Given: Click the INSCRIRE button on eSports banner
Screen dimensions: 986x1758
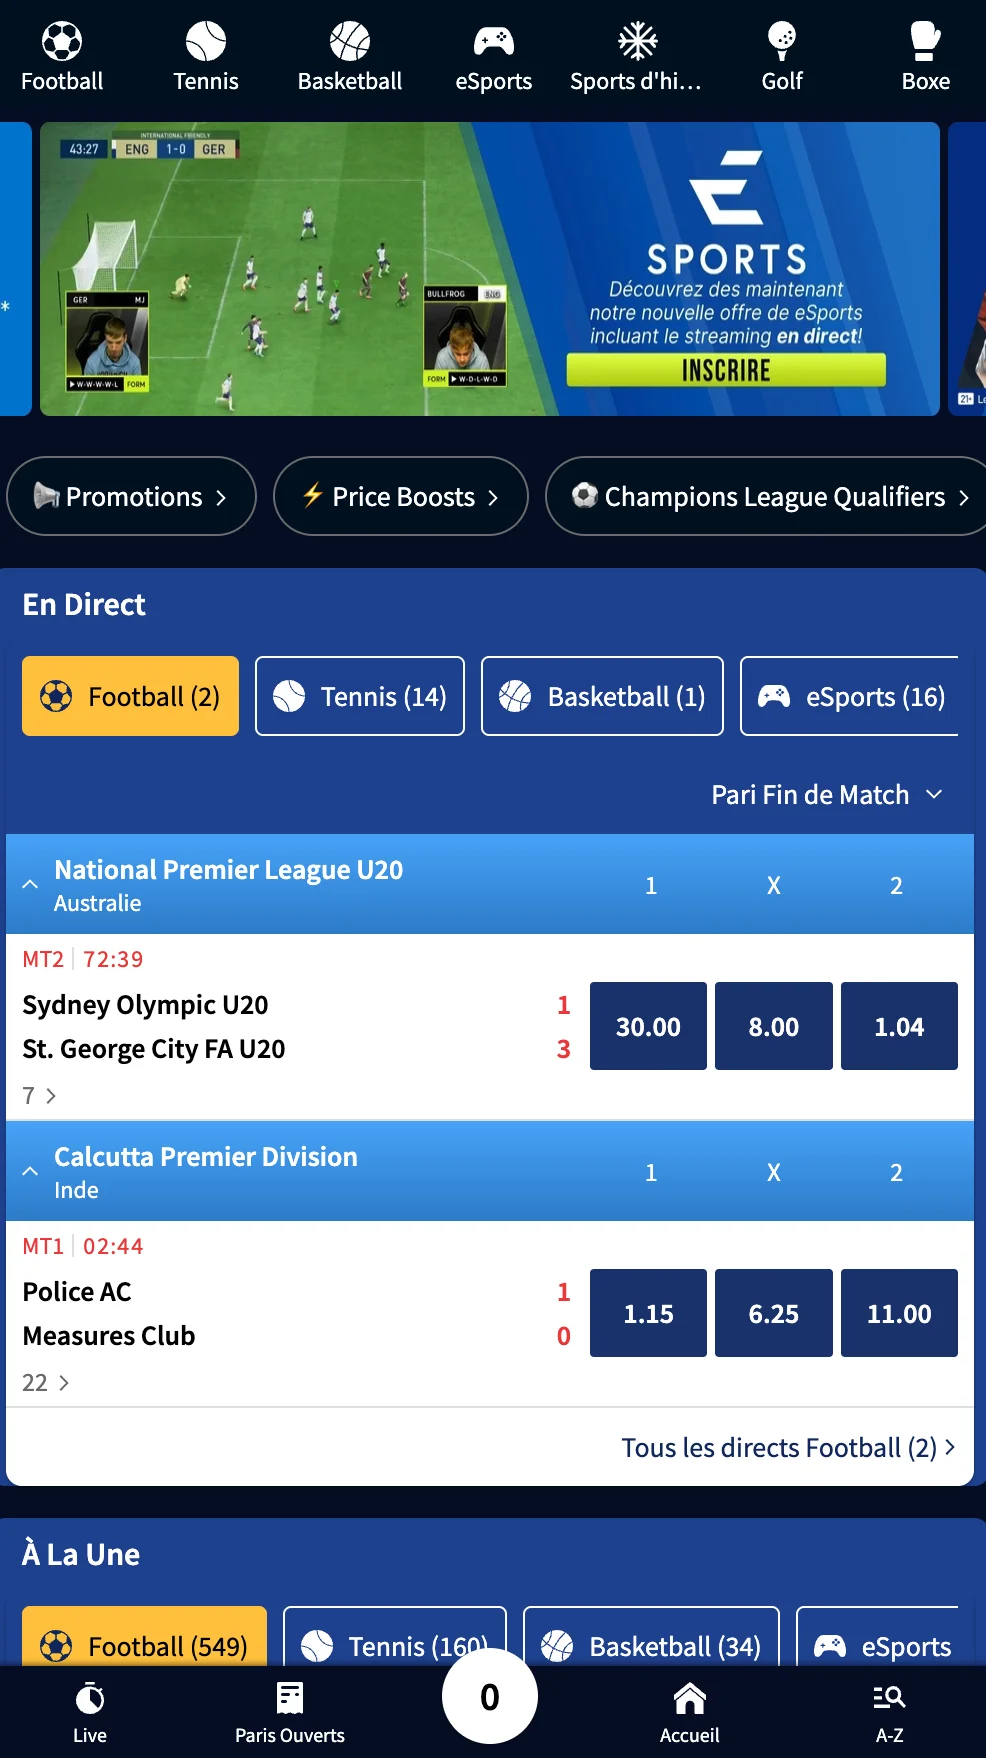Looking at the screenshot, I should (726, 370).
